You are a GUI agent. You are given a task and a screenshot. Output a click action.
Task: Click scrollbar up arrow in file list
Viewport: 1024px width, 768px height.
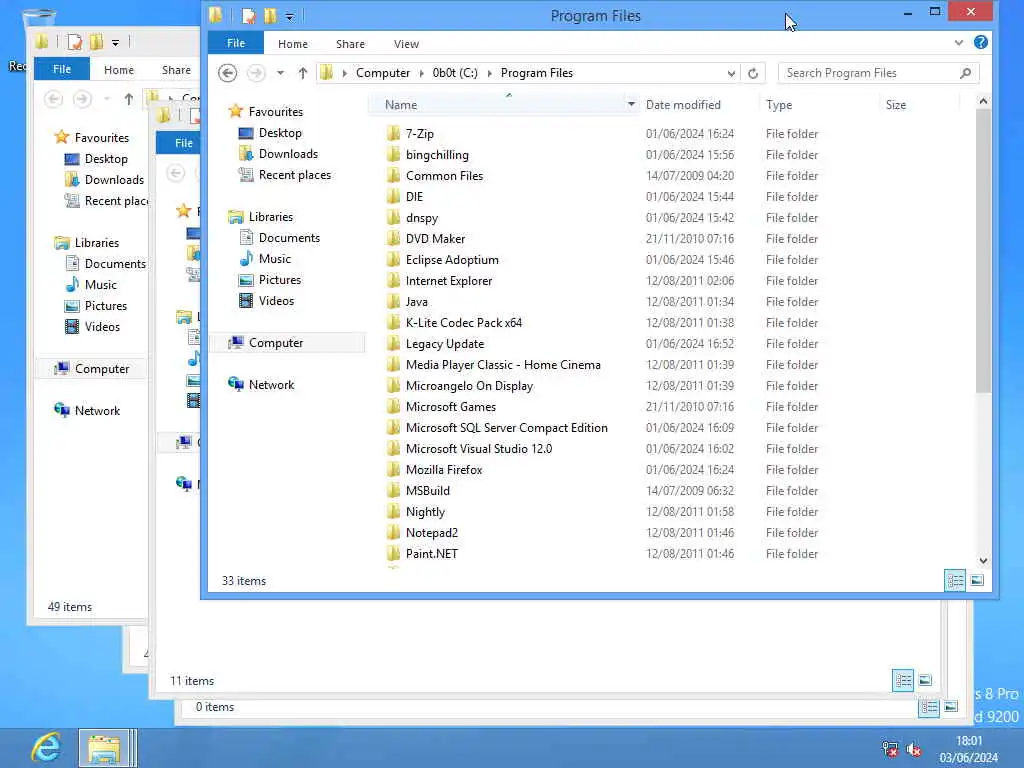983,101
